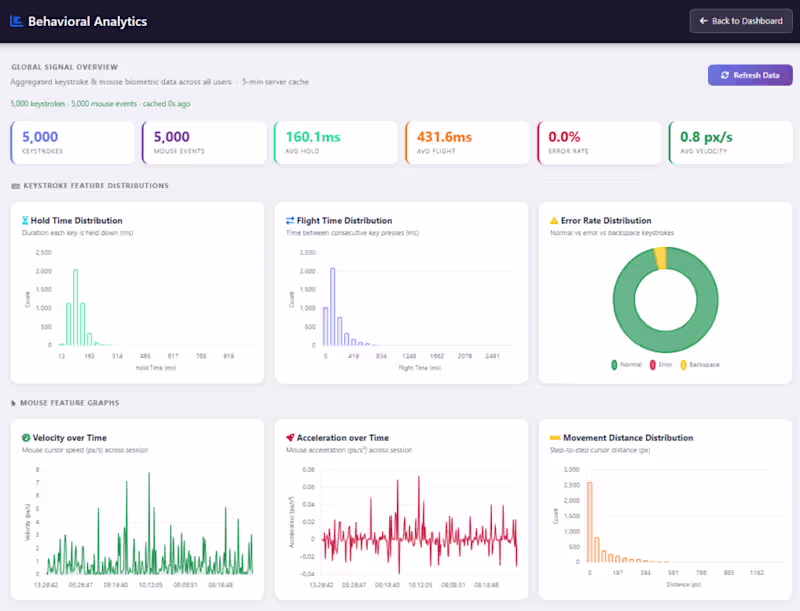Click the Velocity over Time title
Image resolution: width=800 pixels, height=611 pixels.
(70, 438)
